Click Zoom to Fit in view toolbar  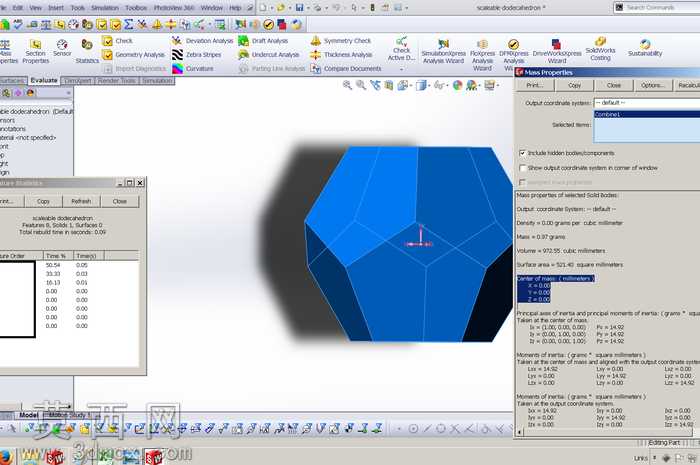click(347, 85)
